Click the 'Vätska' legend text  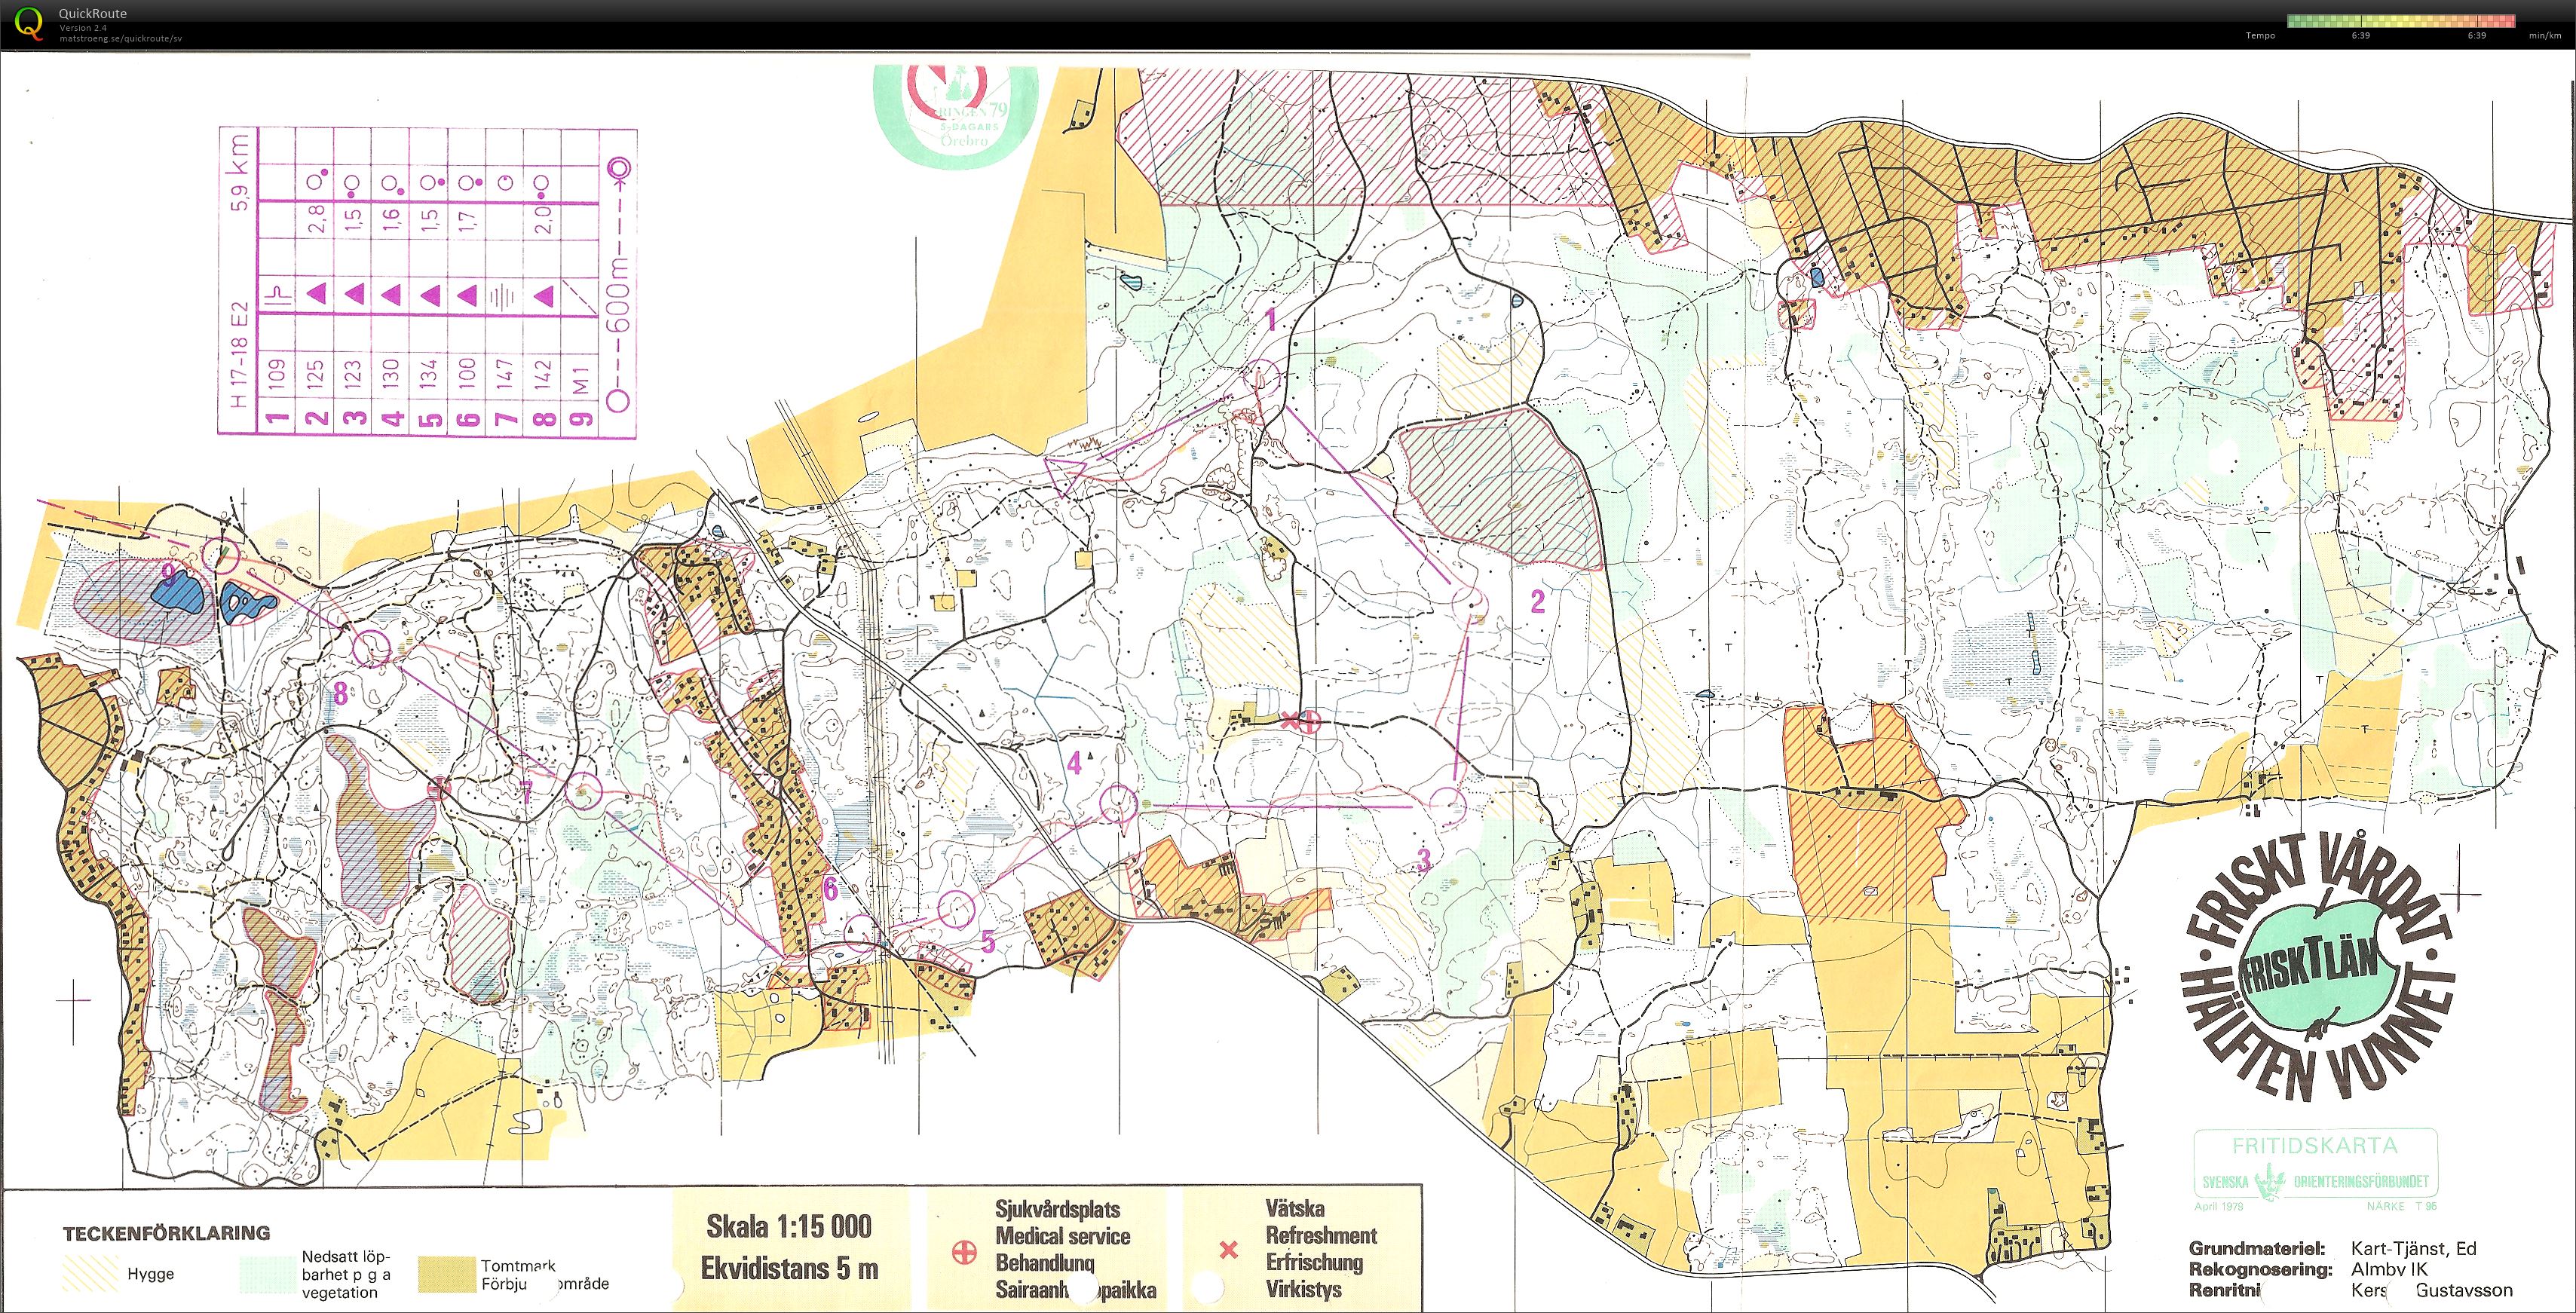1296,1208
